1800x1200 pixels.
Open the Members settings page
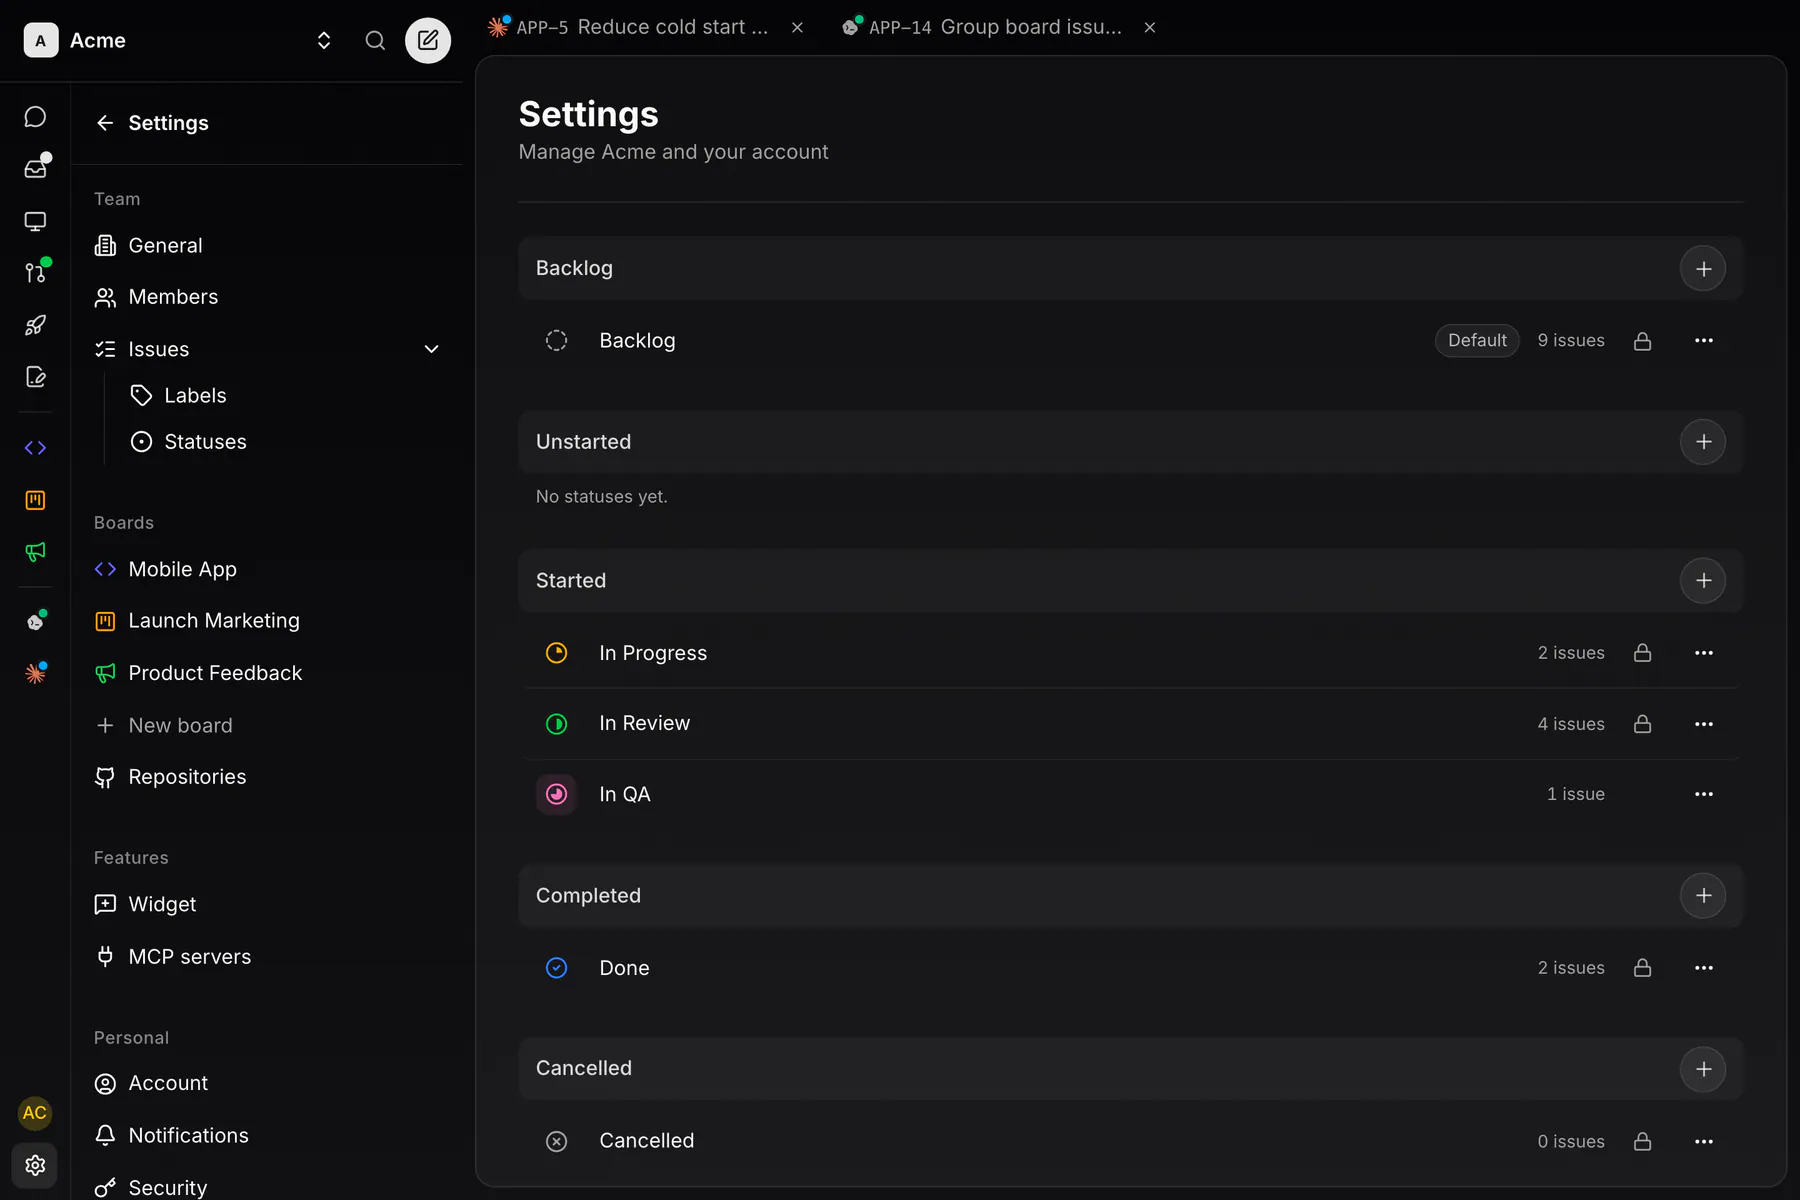point(156,297)
